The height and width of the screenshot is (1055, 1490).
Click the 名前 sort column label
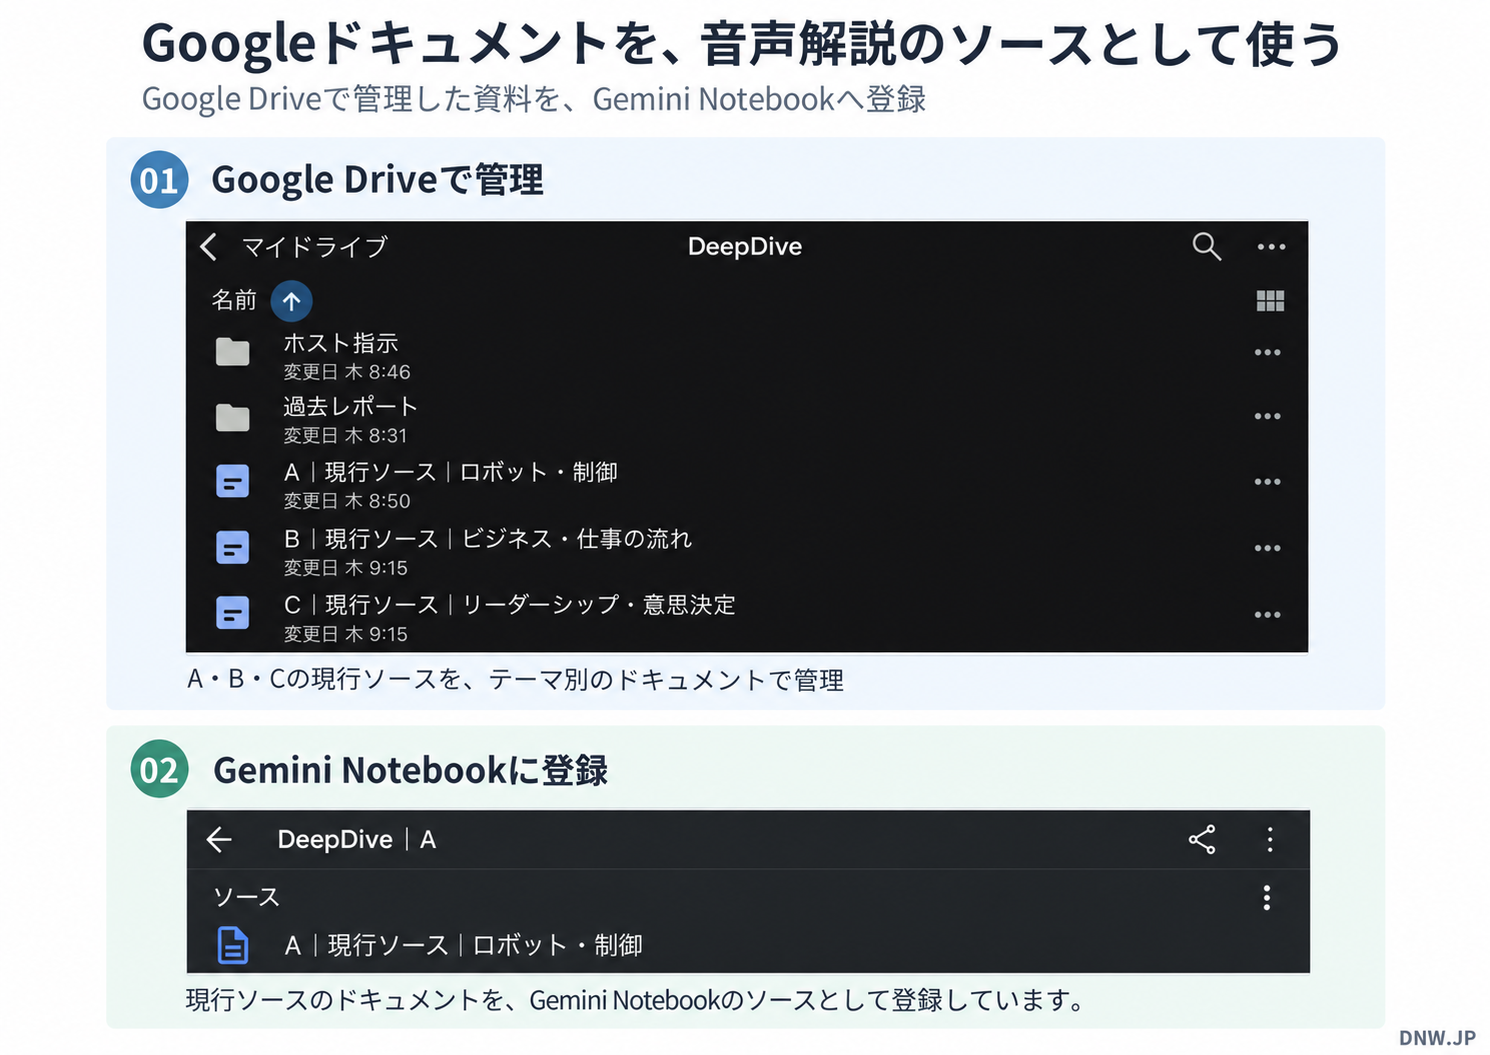pos(234,300)
